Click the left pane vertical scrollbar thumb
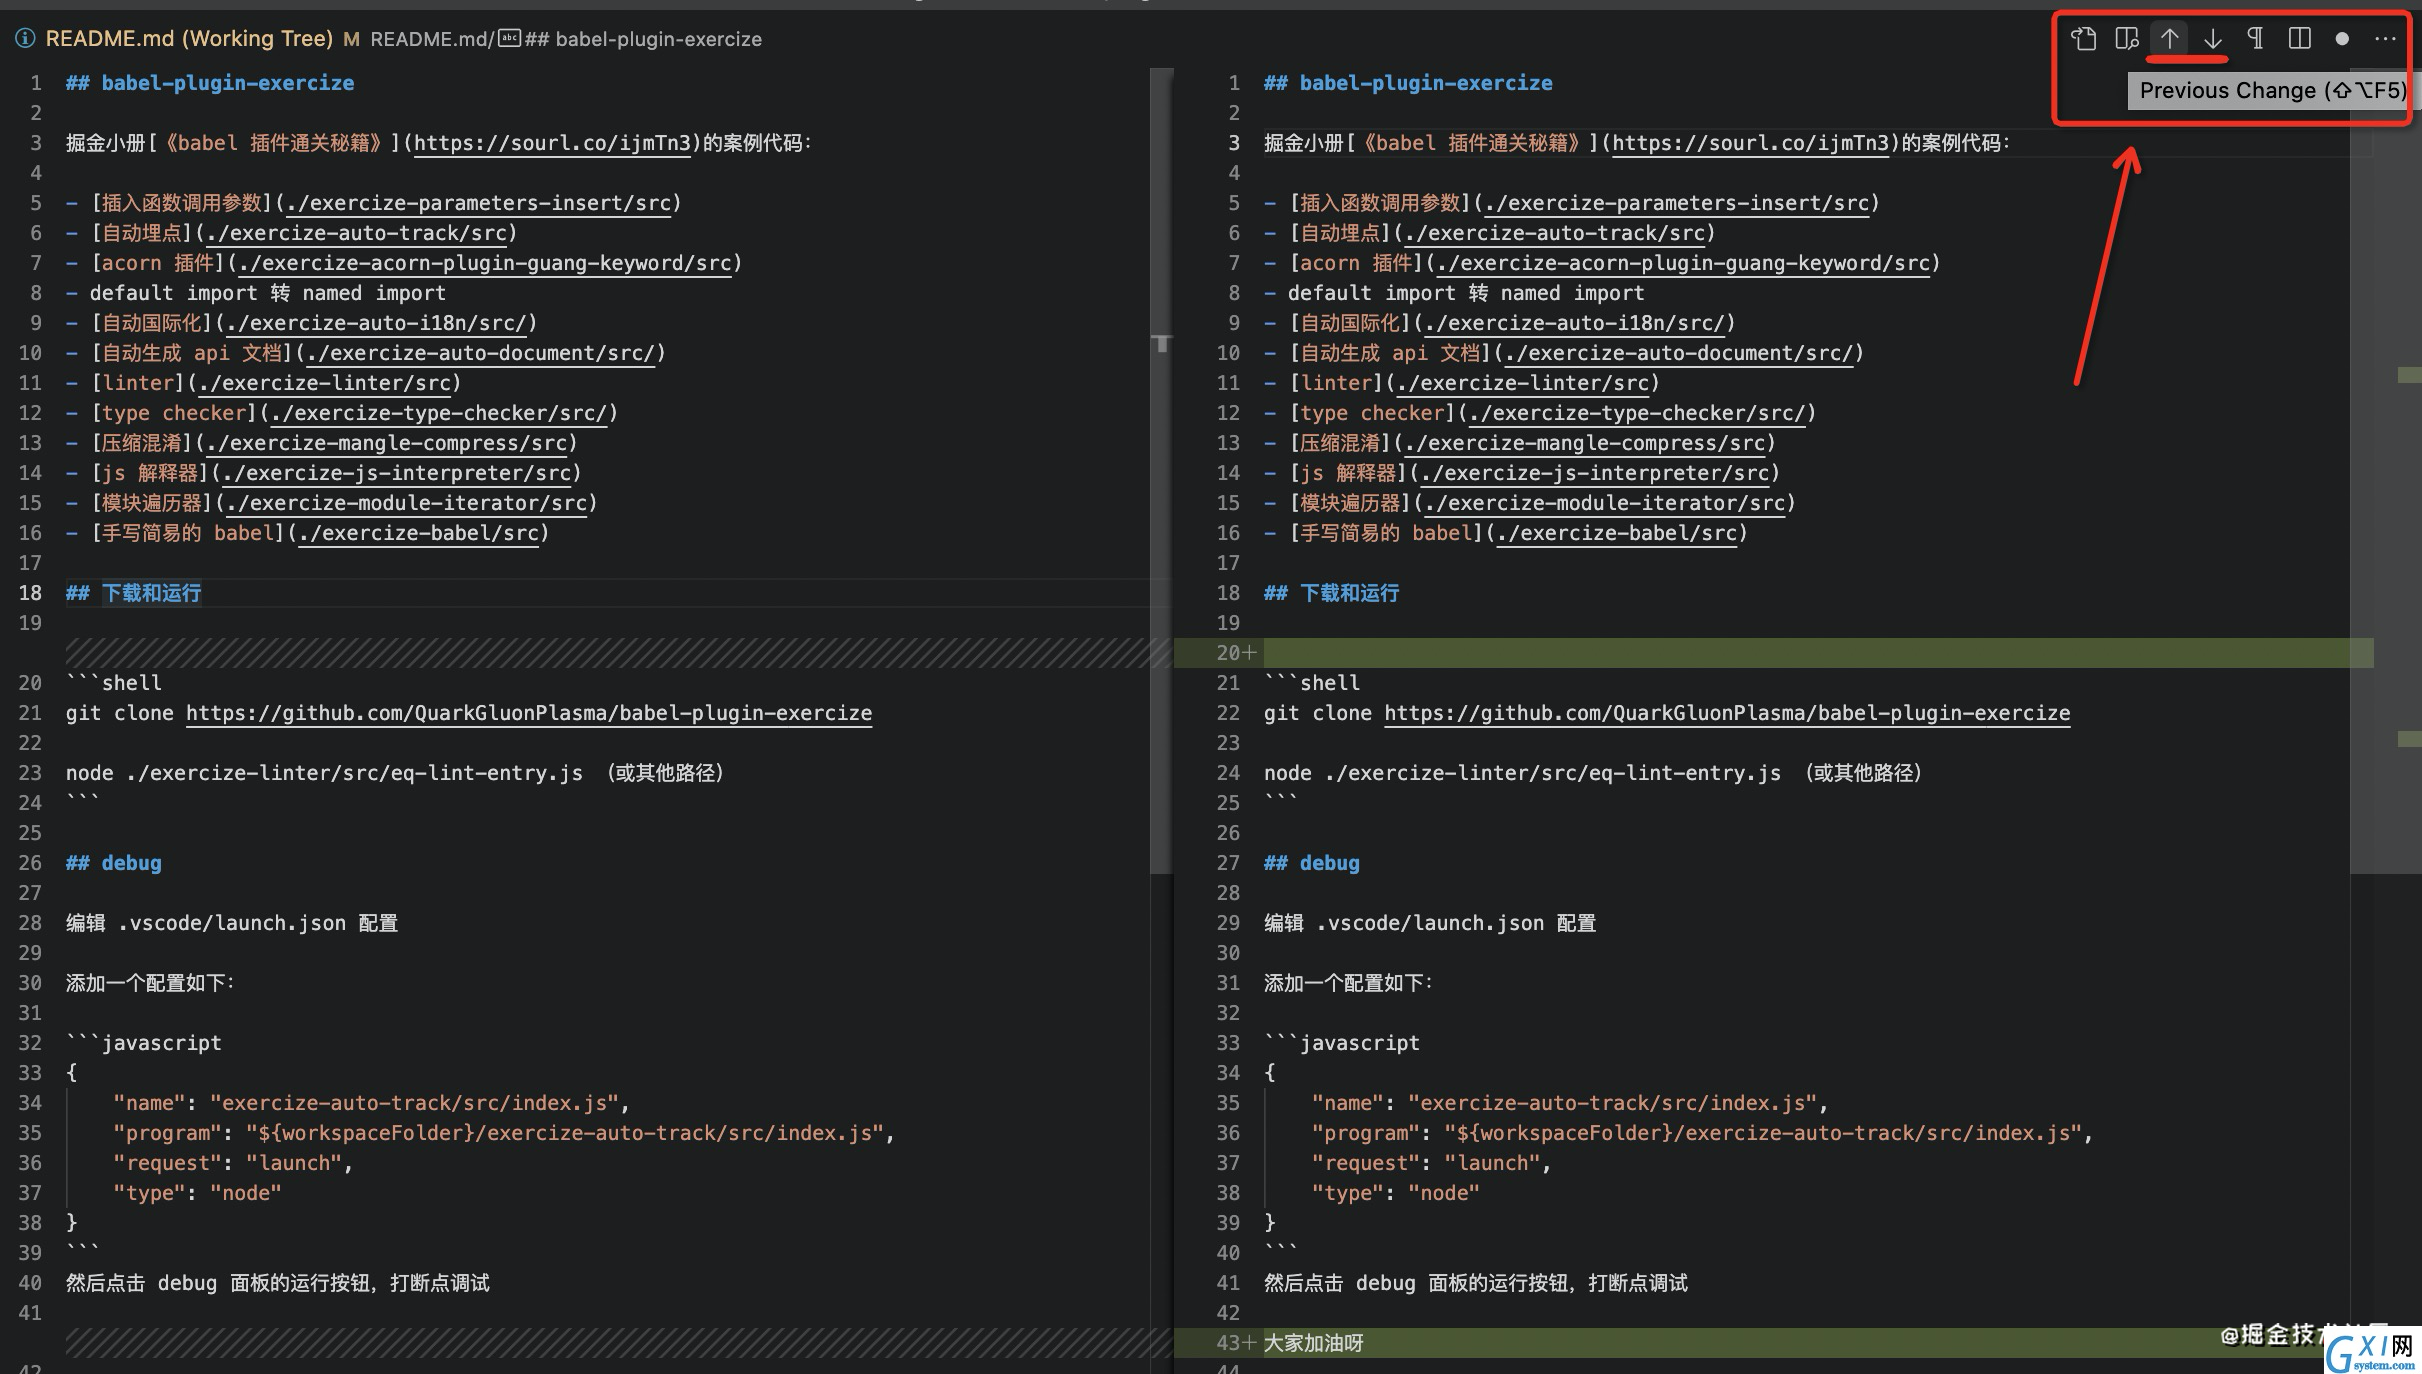 tap(1161, 470)
